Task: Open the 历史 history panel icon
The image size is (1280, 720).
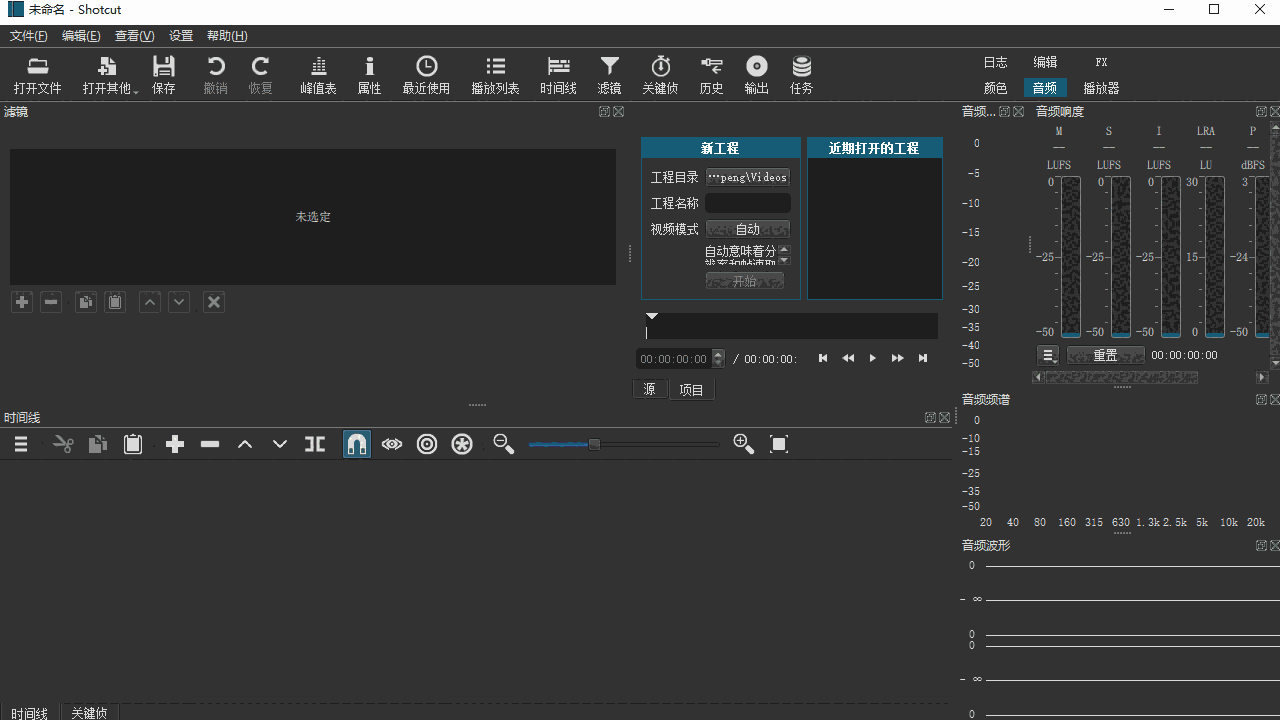Action: (711, 75)
